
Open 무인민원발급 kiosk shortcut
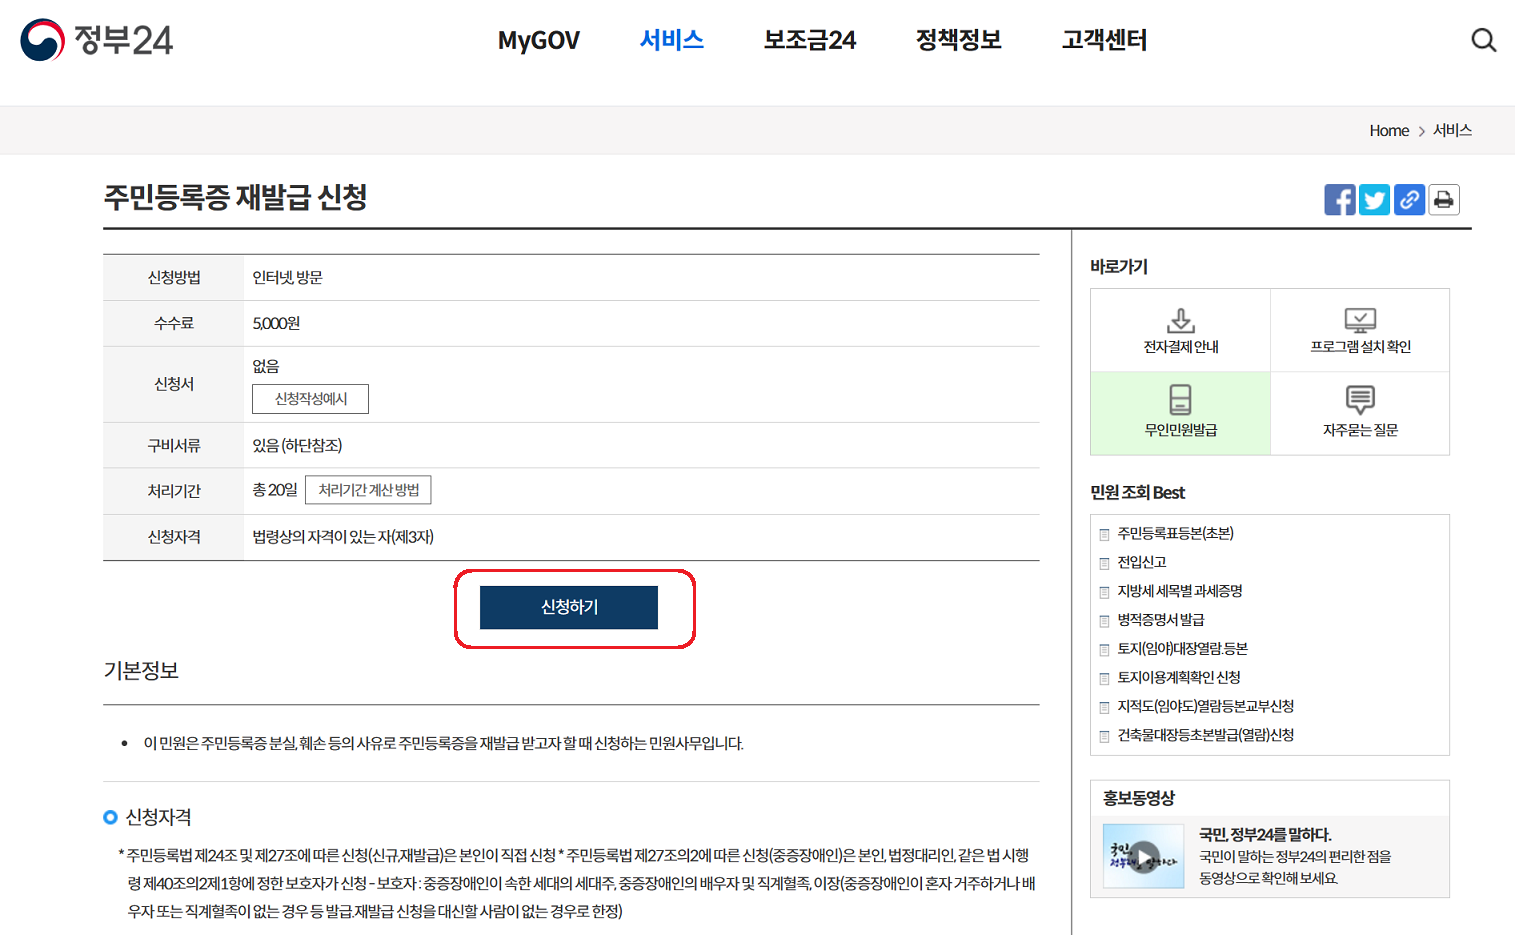[1180, 413]
